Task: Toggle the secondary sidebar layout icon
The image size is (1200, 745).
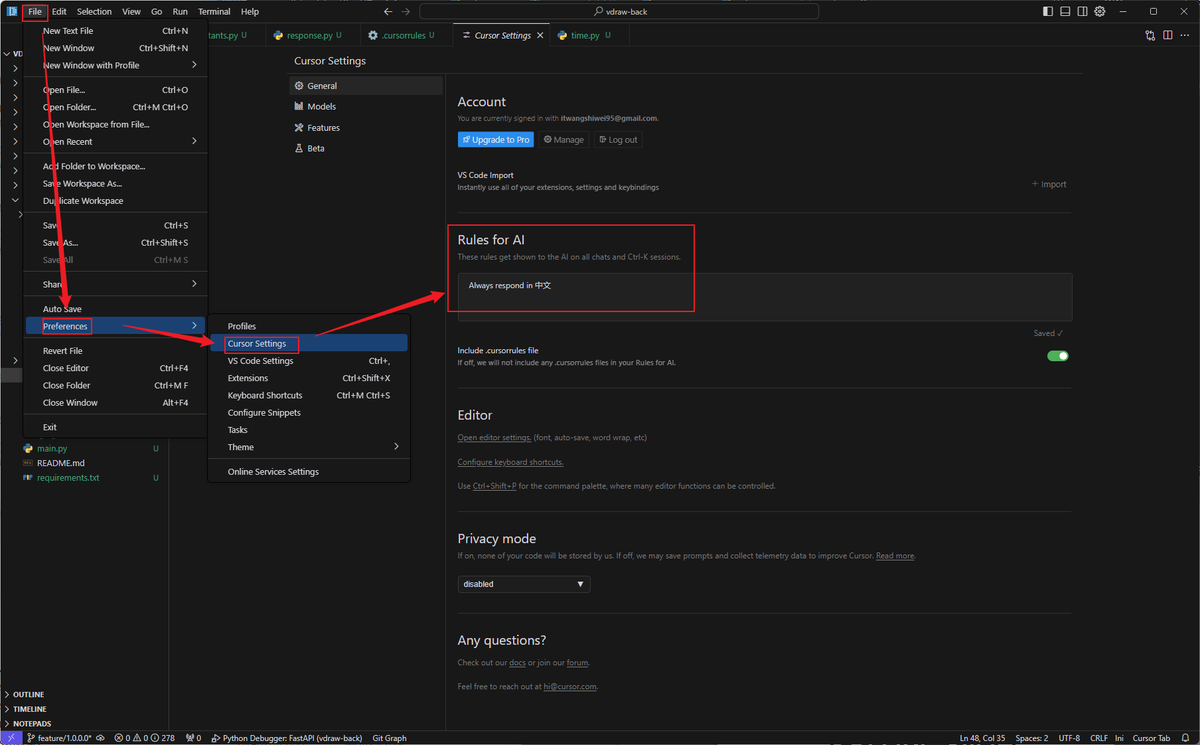Action: 1082,11
